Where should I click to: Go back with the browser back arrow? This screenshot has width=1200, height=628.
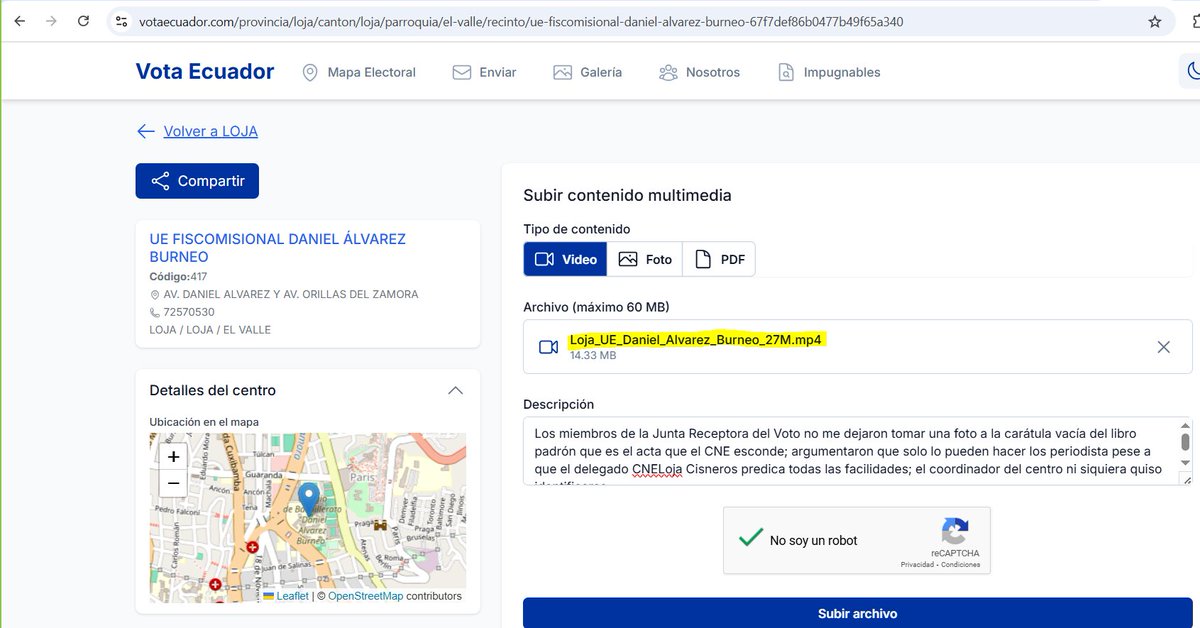tap(20, 21)
